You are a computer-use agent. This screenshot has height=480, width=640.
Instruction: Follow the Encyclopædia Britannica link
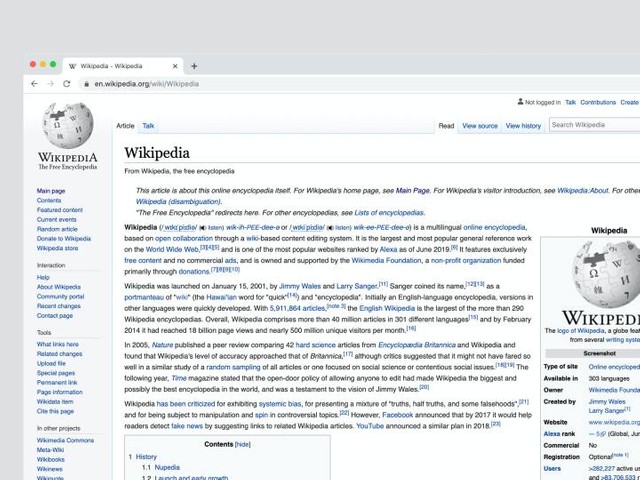(416, 345)
